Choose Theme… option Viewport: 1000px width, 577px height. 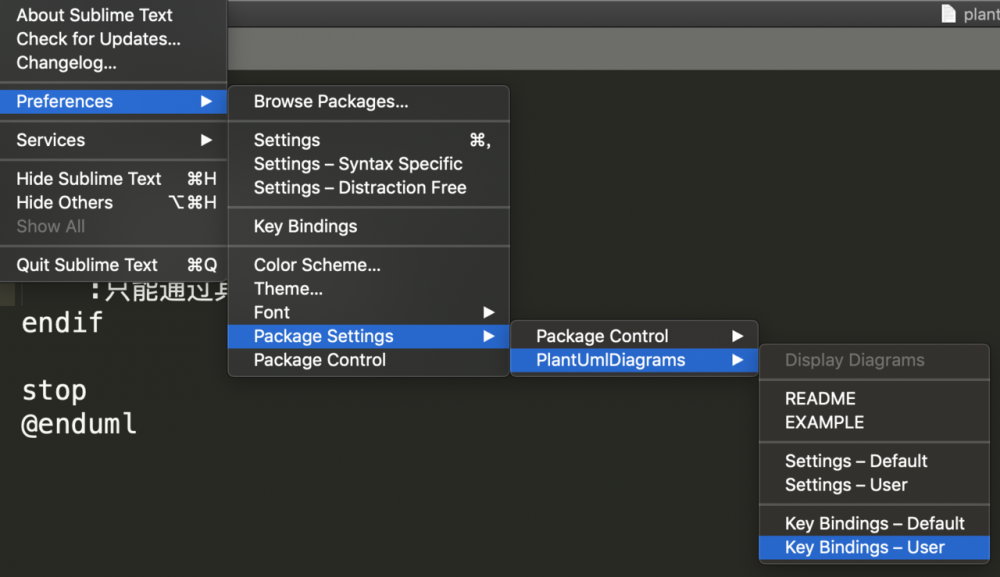(x=288, y=289)
